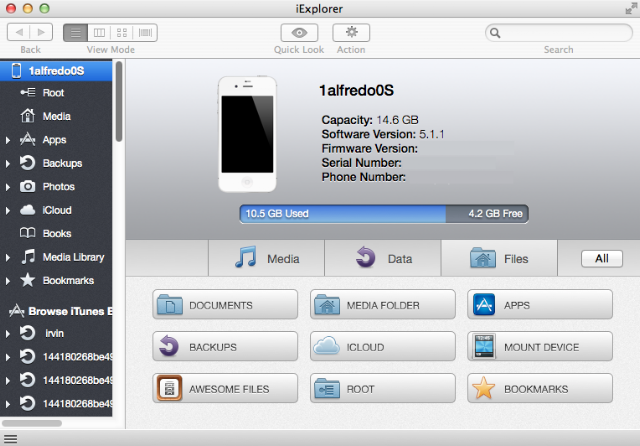
Task: Switch to cover flow view mode
Action: pos(145,33)
